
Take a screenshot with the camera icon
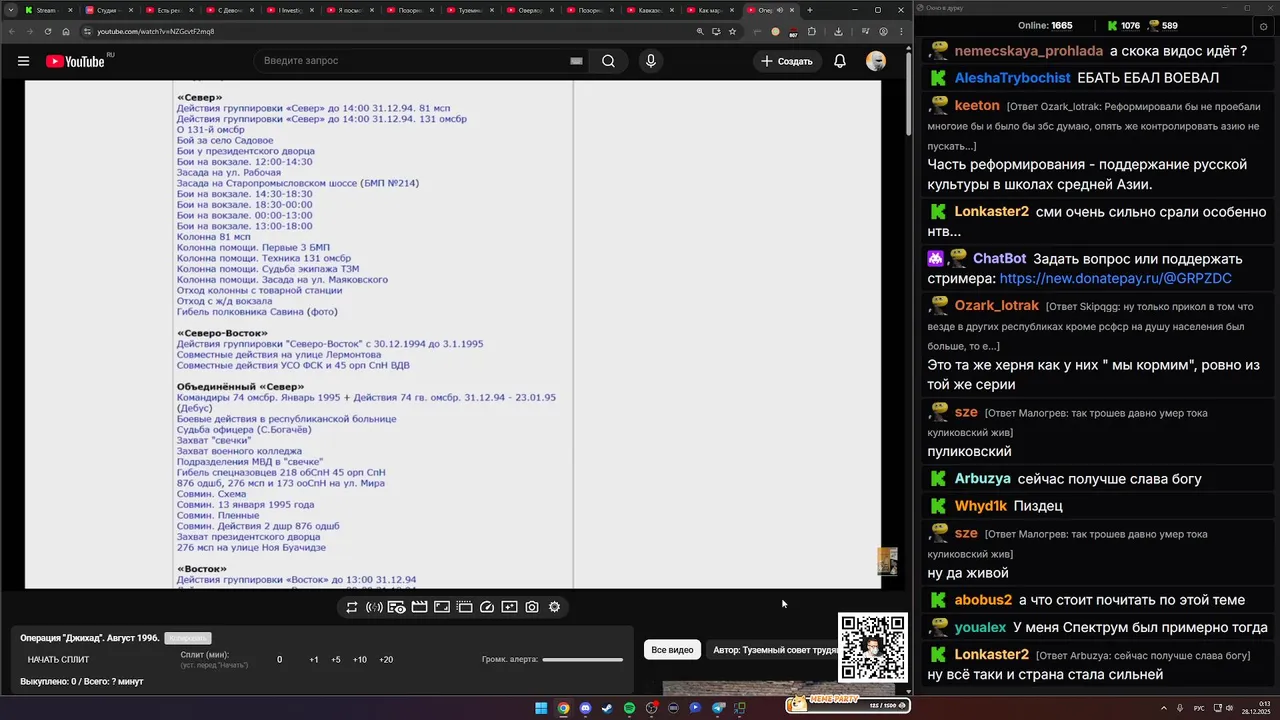click(x=532, y=607)
